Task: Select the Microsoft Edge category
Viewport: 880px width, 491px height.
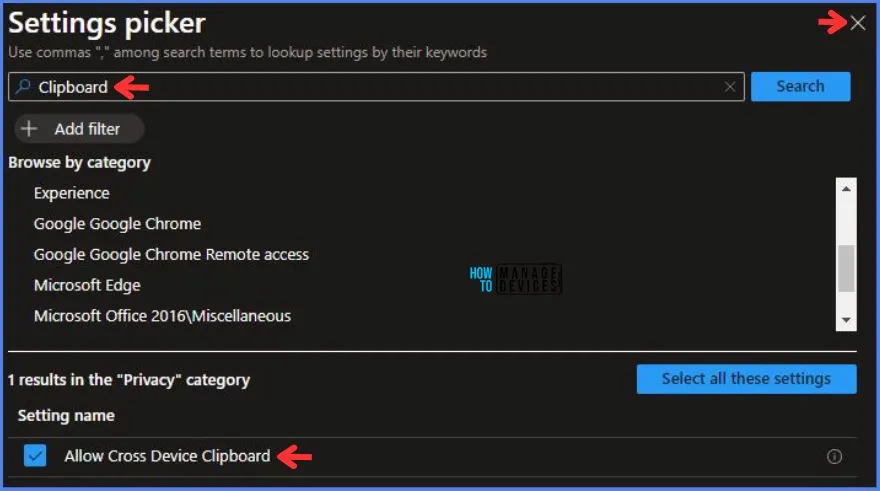Action: click(x=87, y=285)
